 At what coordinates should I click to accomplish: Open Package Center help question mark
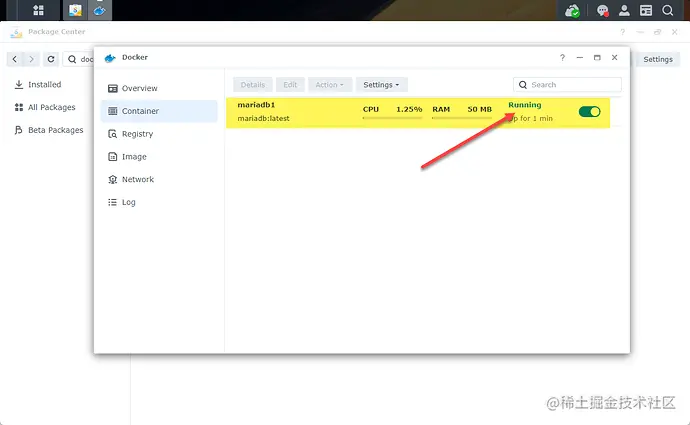click(x=622, y=32)
